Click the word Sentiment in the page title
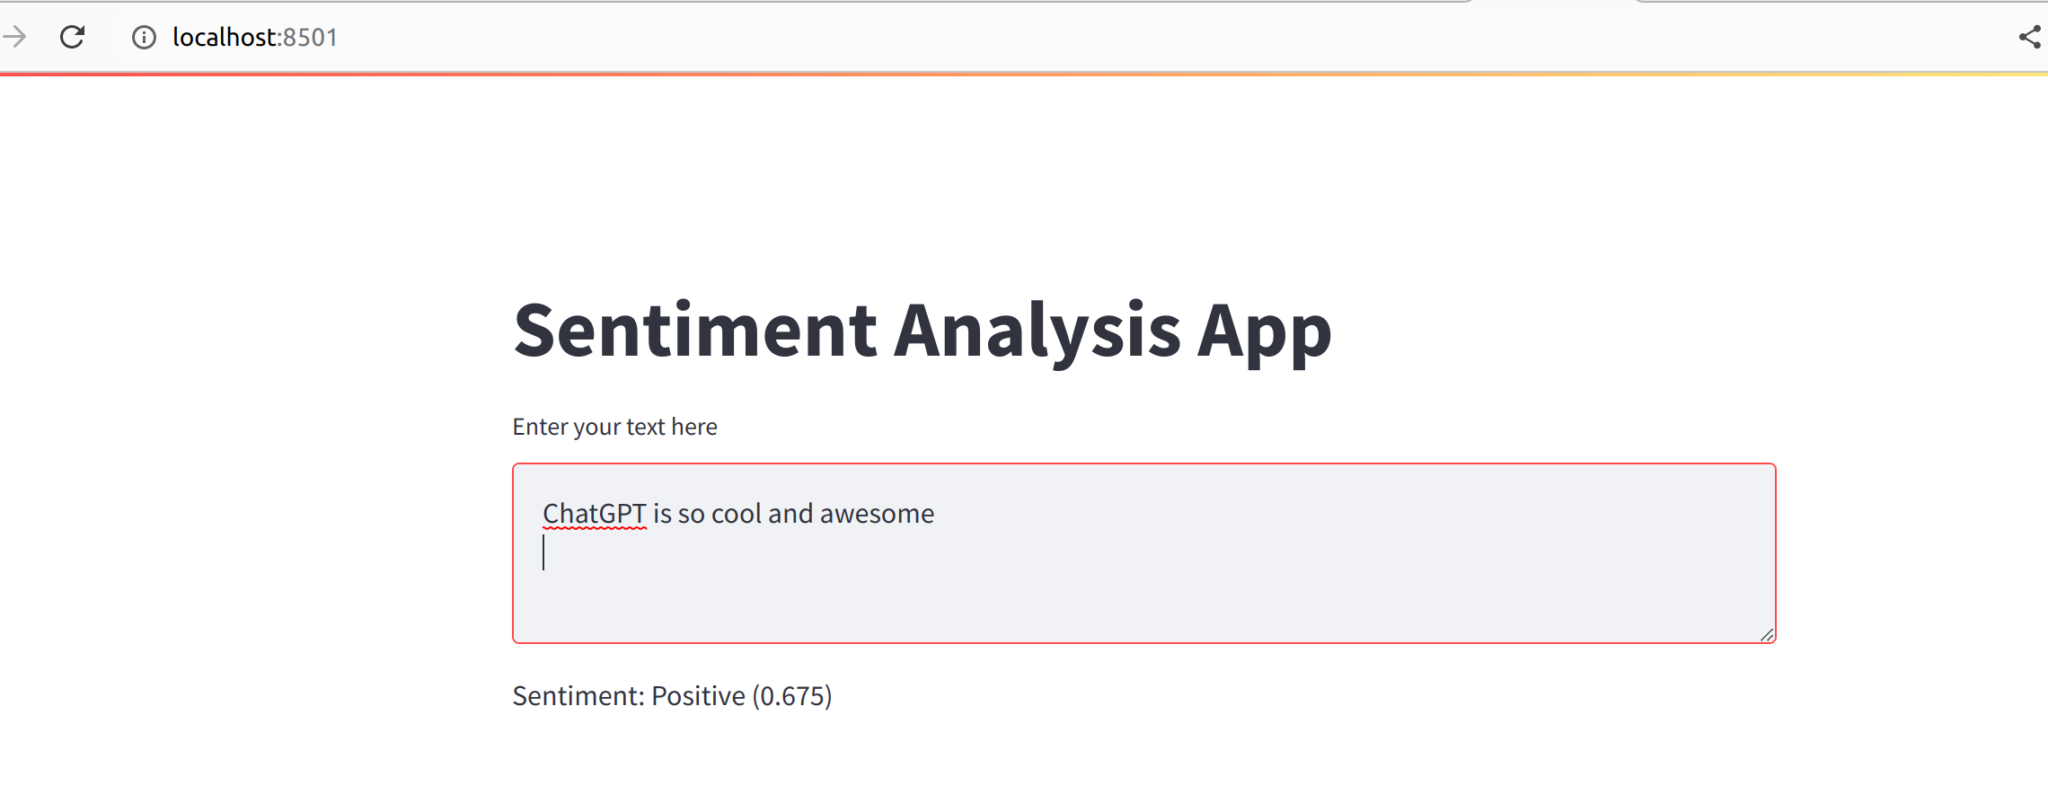Image resolution: width=2048 pixels, height=812 pixels. point(695,330)
